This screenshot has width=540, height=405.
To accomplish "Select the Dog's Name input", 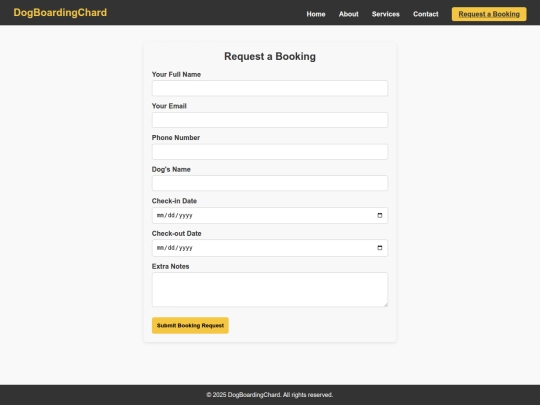I will [270, 183].
